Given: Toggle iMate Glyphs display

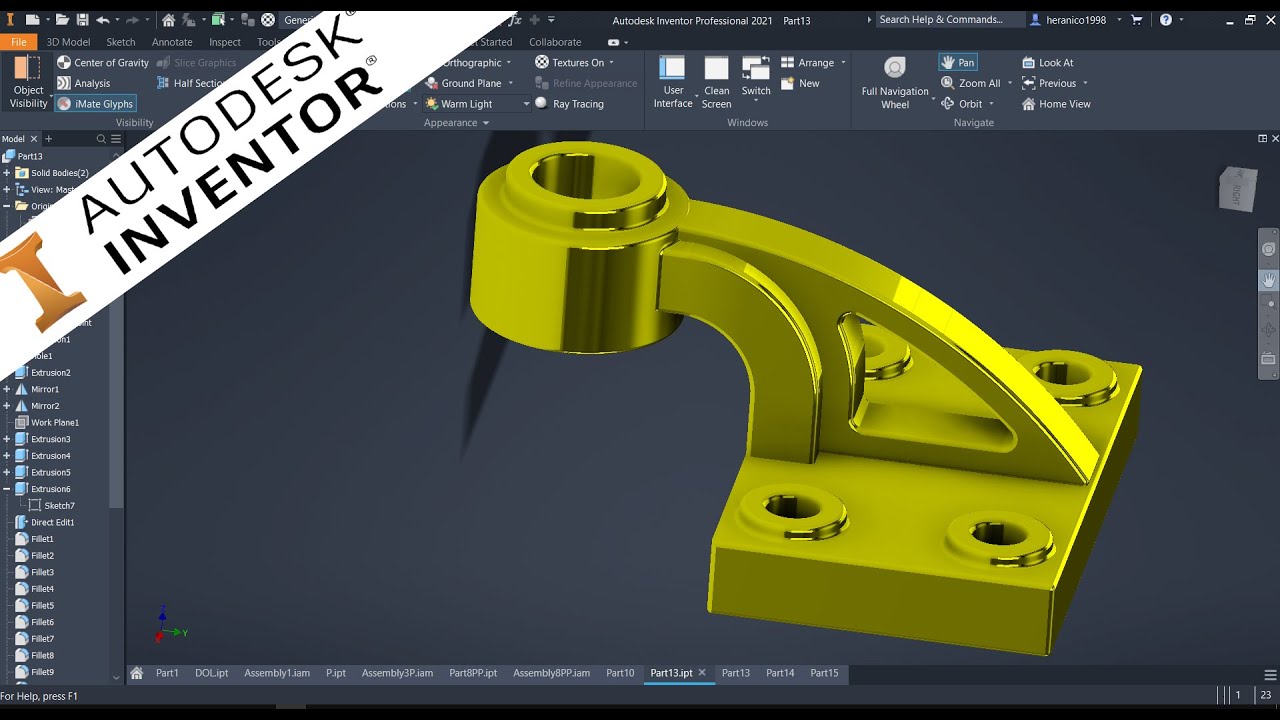Looking at the screenshot, I should point(95,104).
